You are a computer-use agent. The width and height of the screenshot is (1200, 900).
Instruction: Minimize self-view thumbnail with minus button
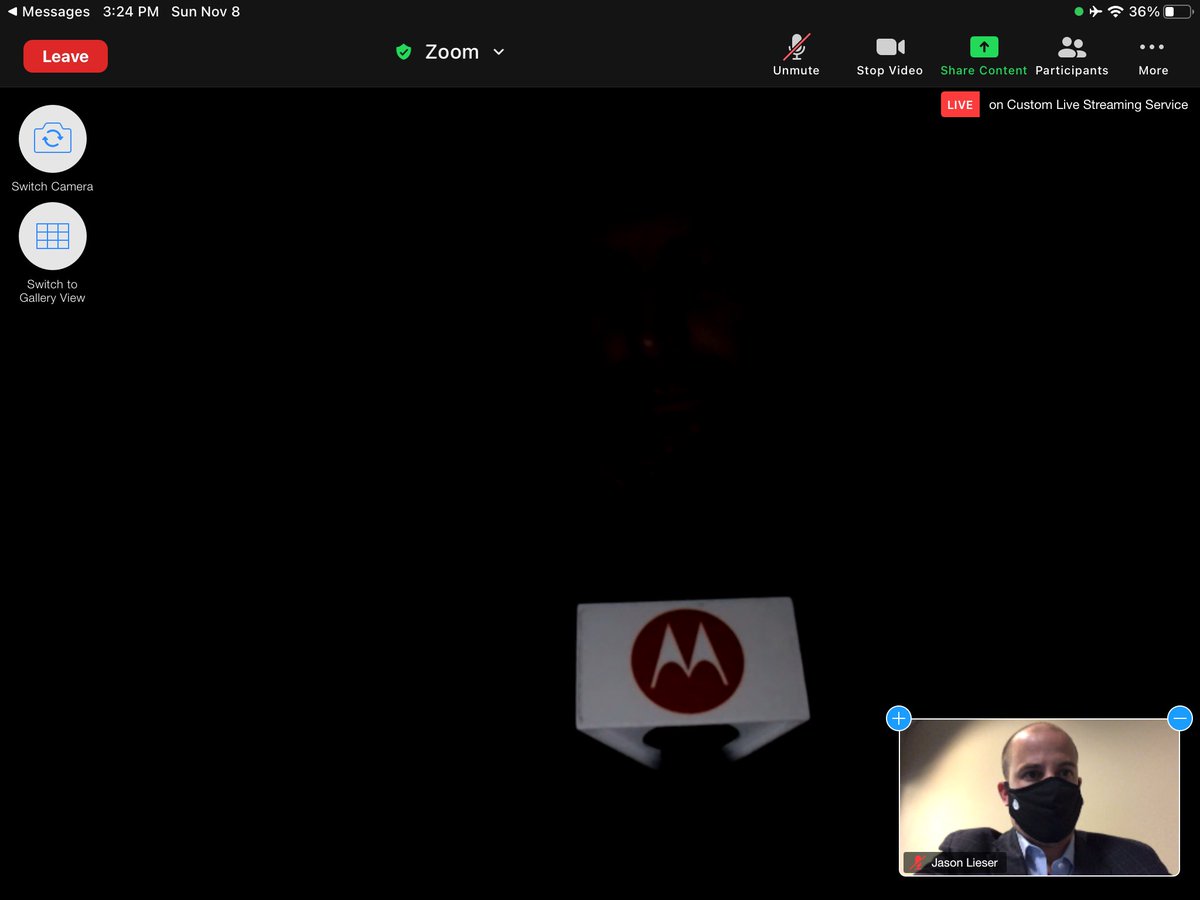coord(1180,718)
